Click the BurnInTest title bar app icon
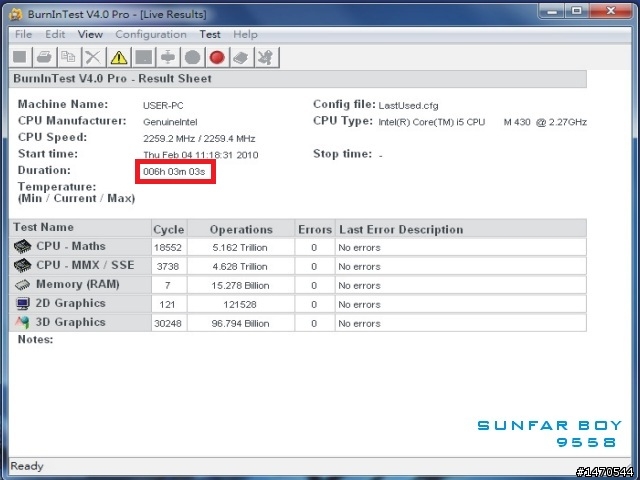The width and height of the screenshot is (640, 480). click(16, 15)
